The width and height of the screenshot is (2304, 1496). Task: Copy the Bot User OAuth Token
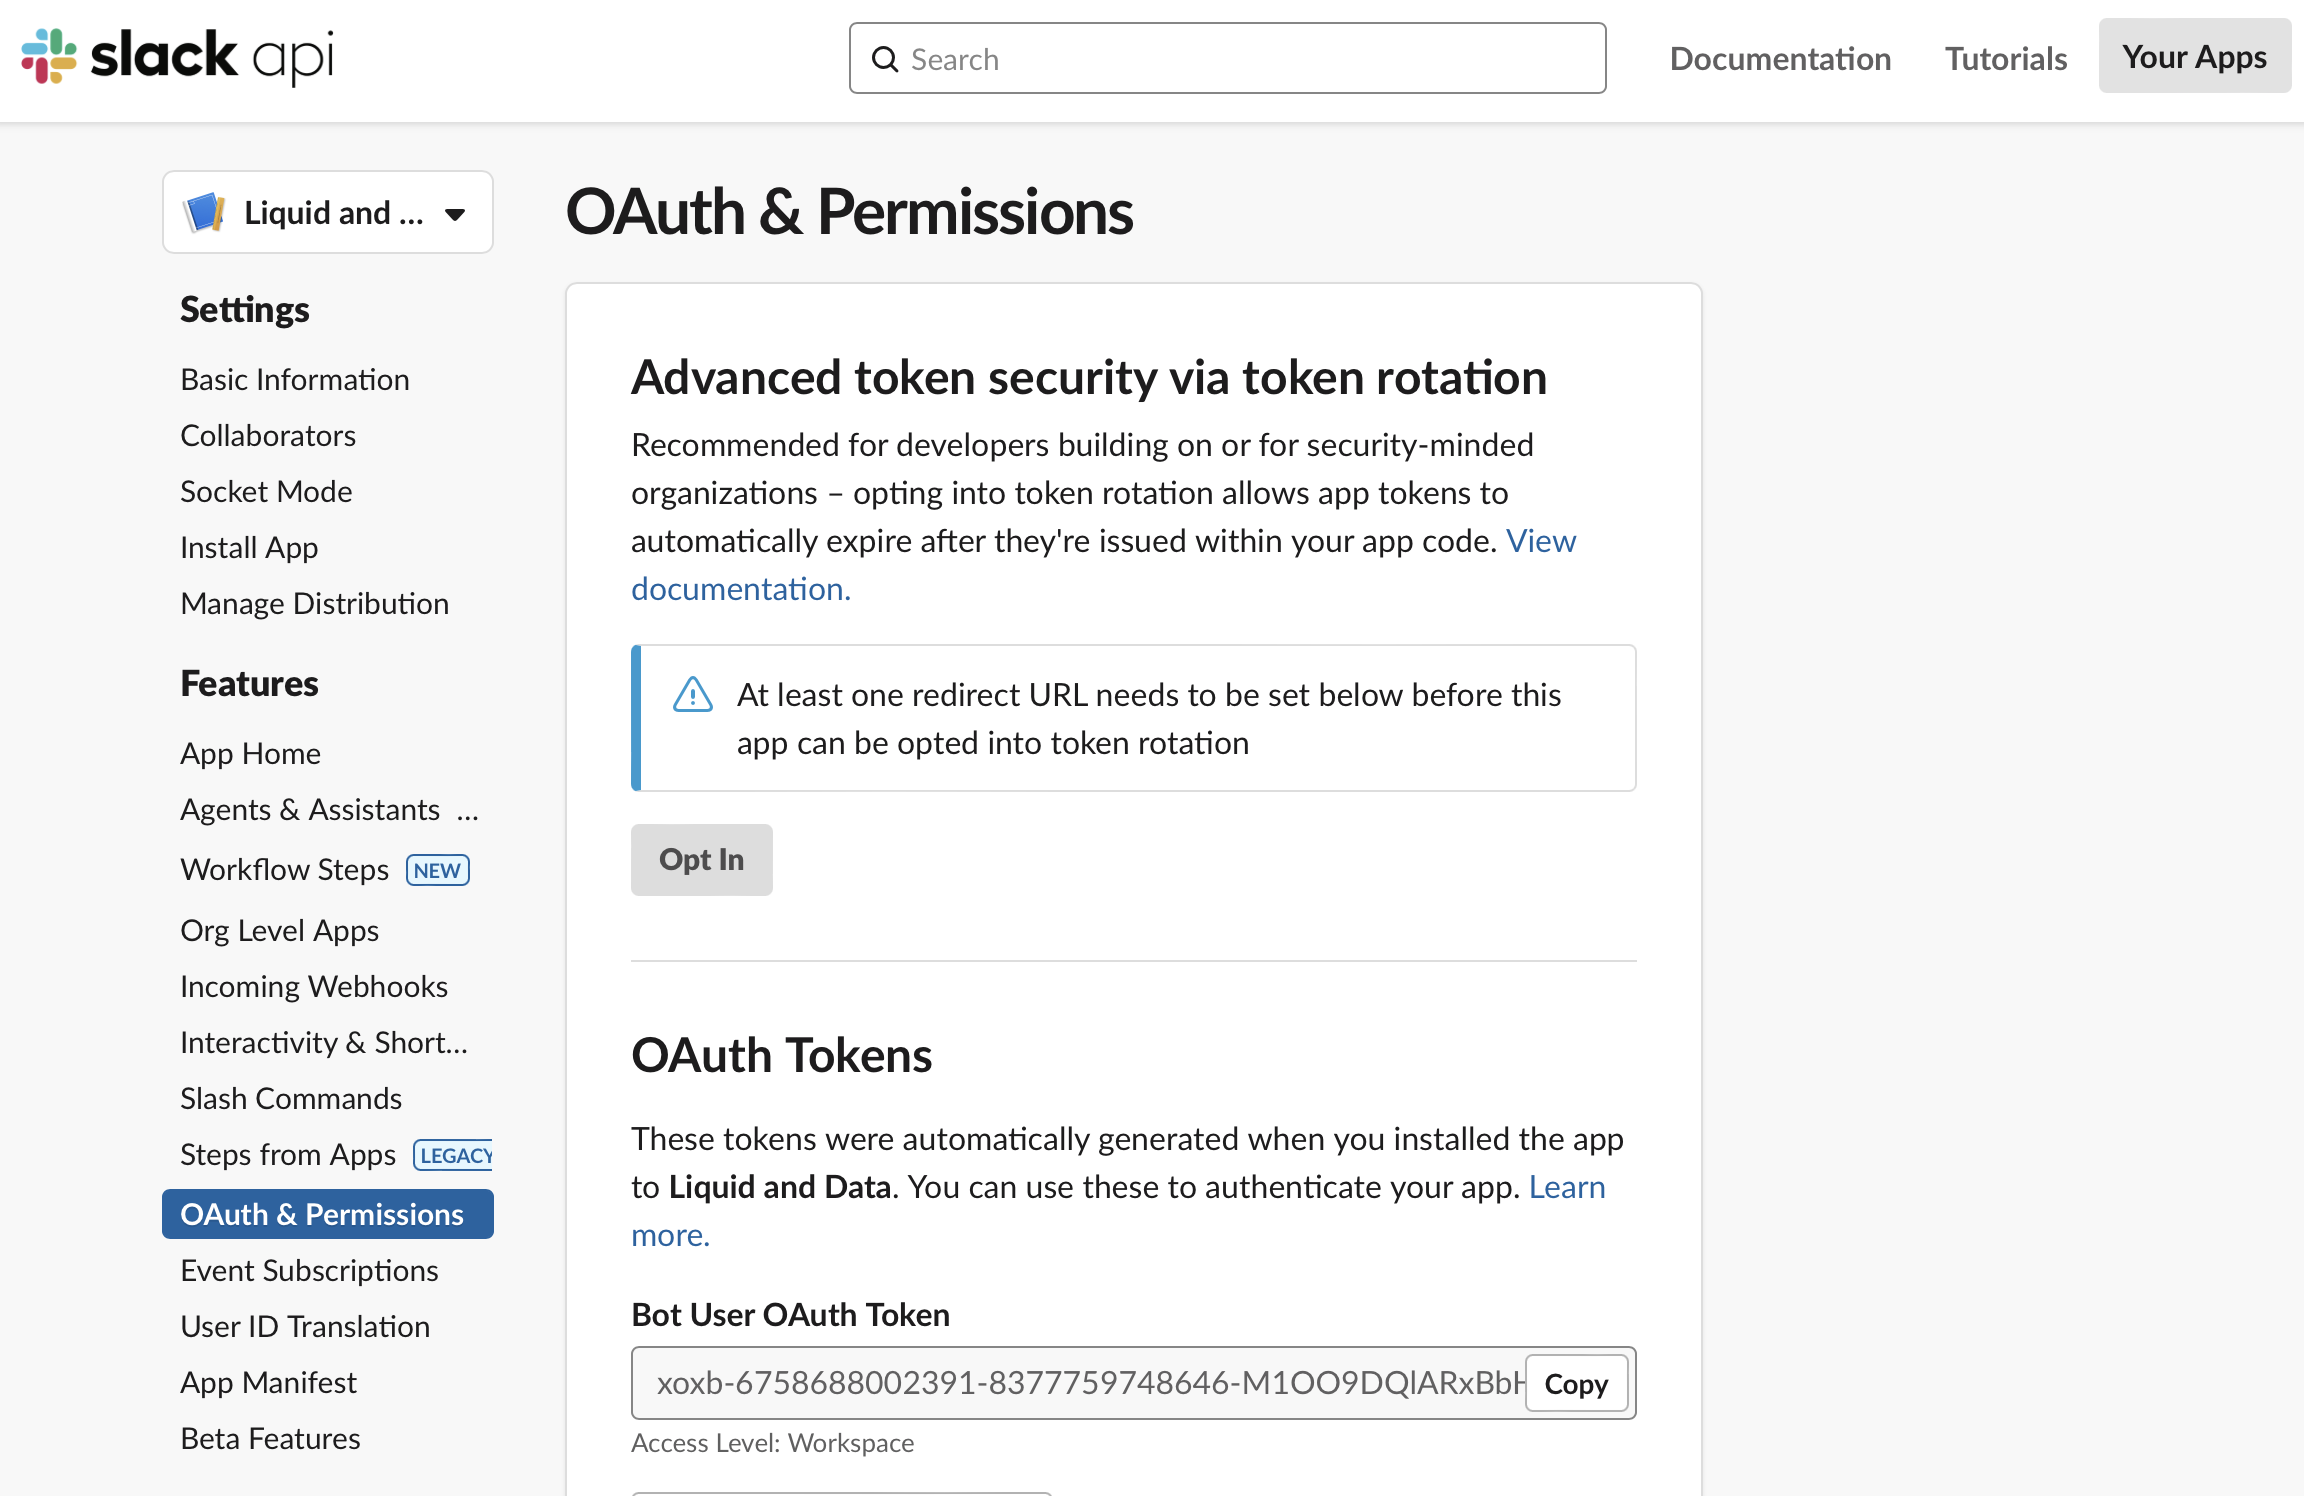(1576, 1384)
